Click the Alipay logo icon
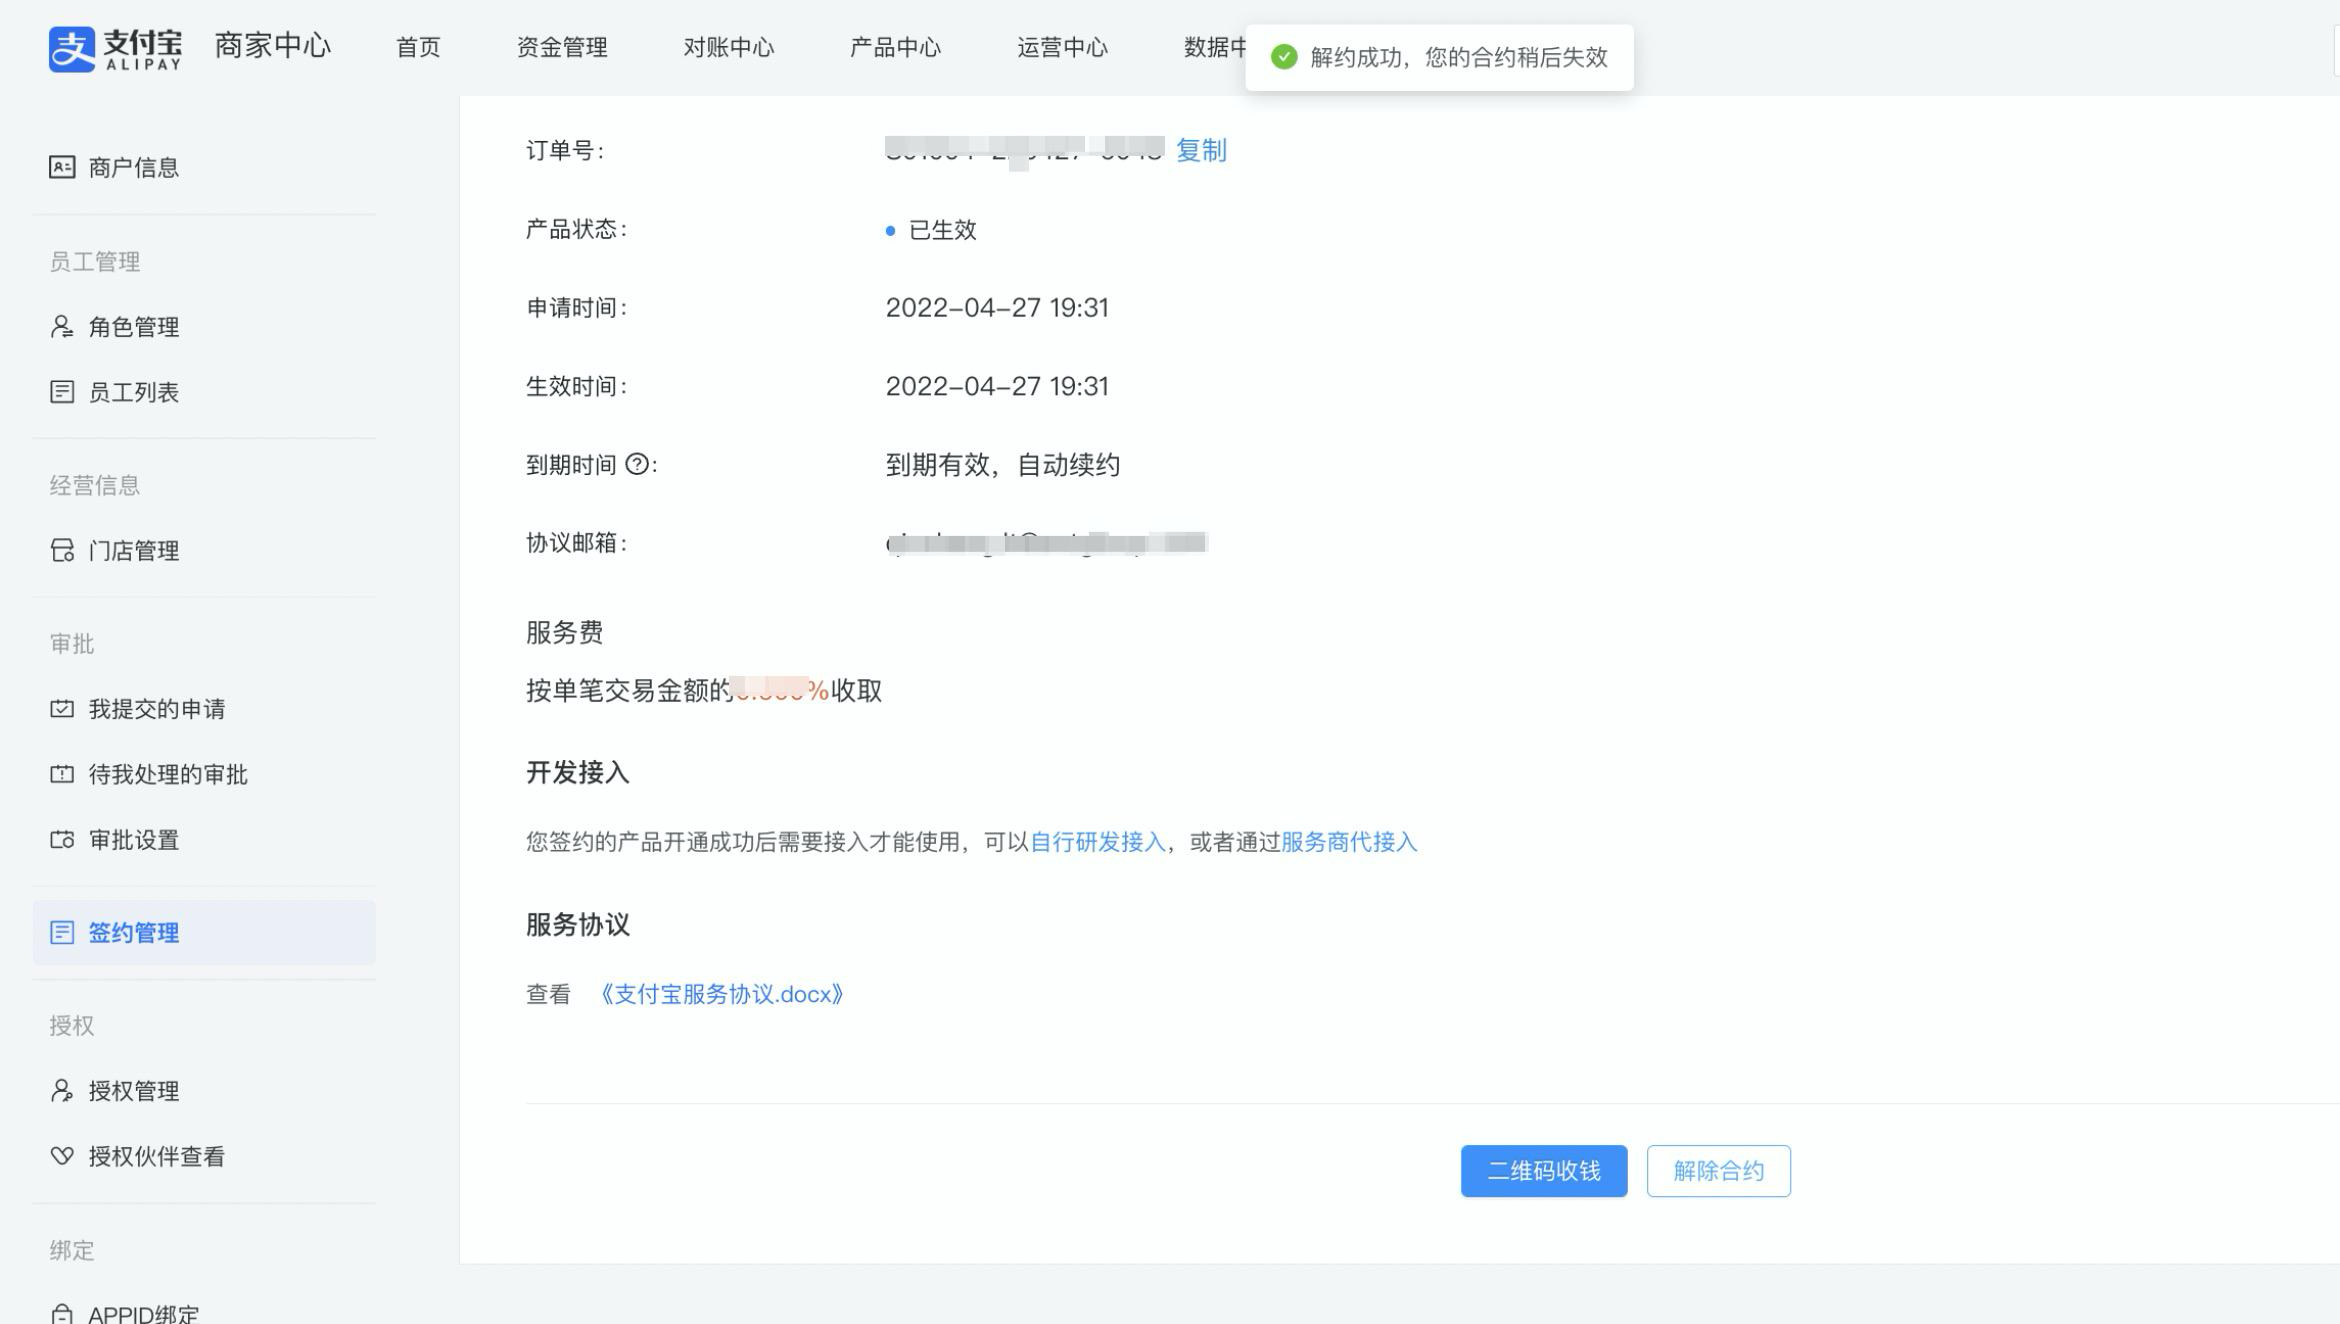Image resolution: width=2340 pixels, height=1324 pixels. [72, 49]
